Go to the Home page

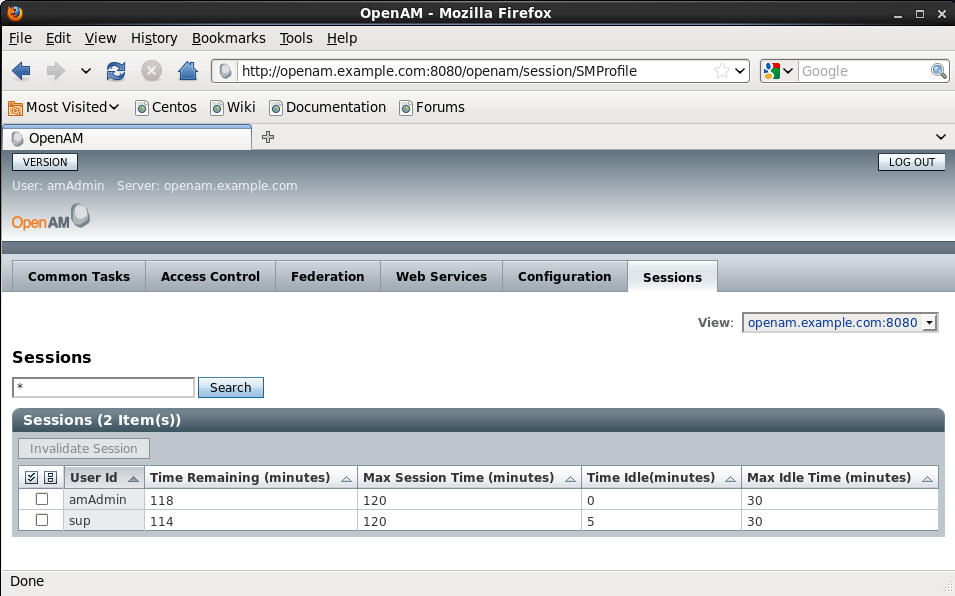(188, 71)
